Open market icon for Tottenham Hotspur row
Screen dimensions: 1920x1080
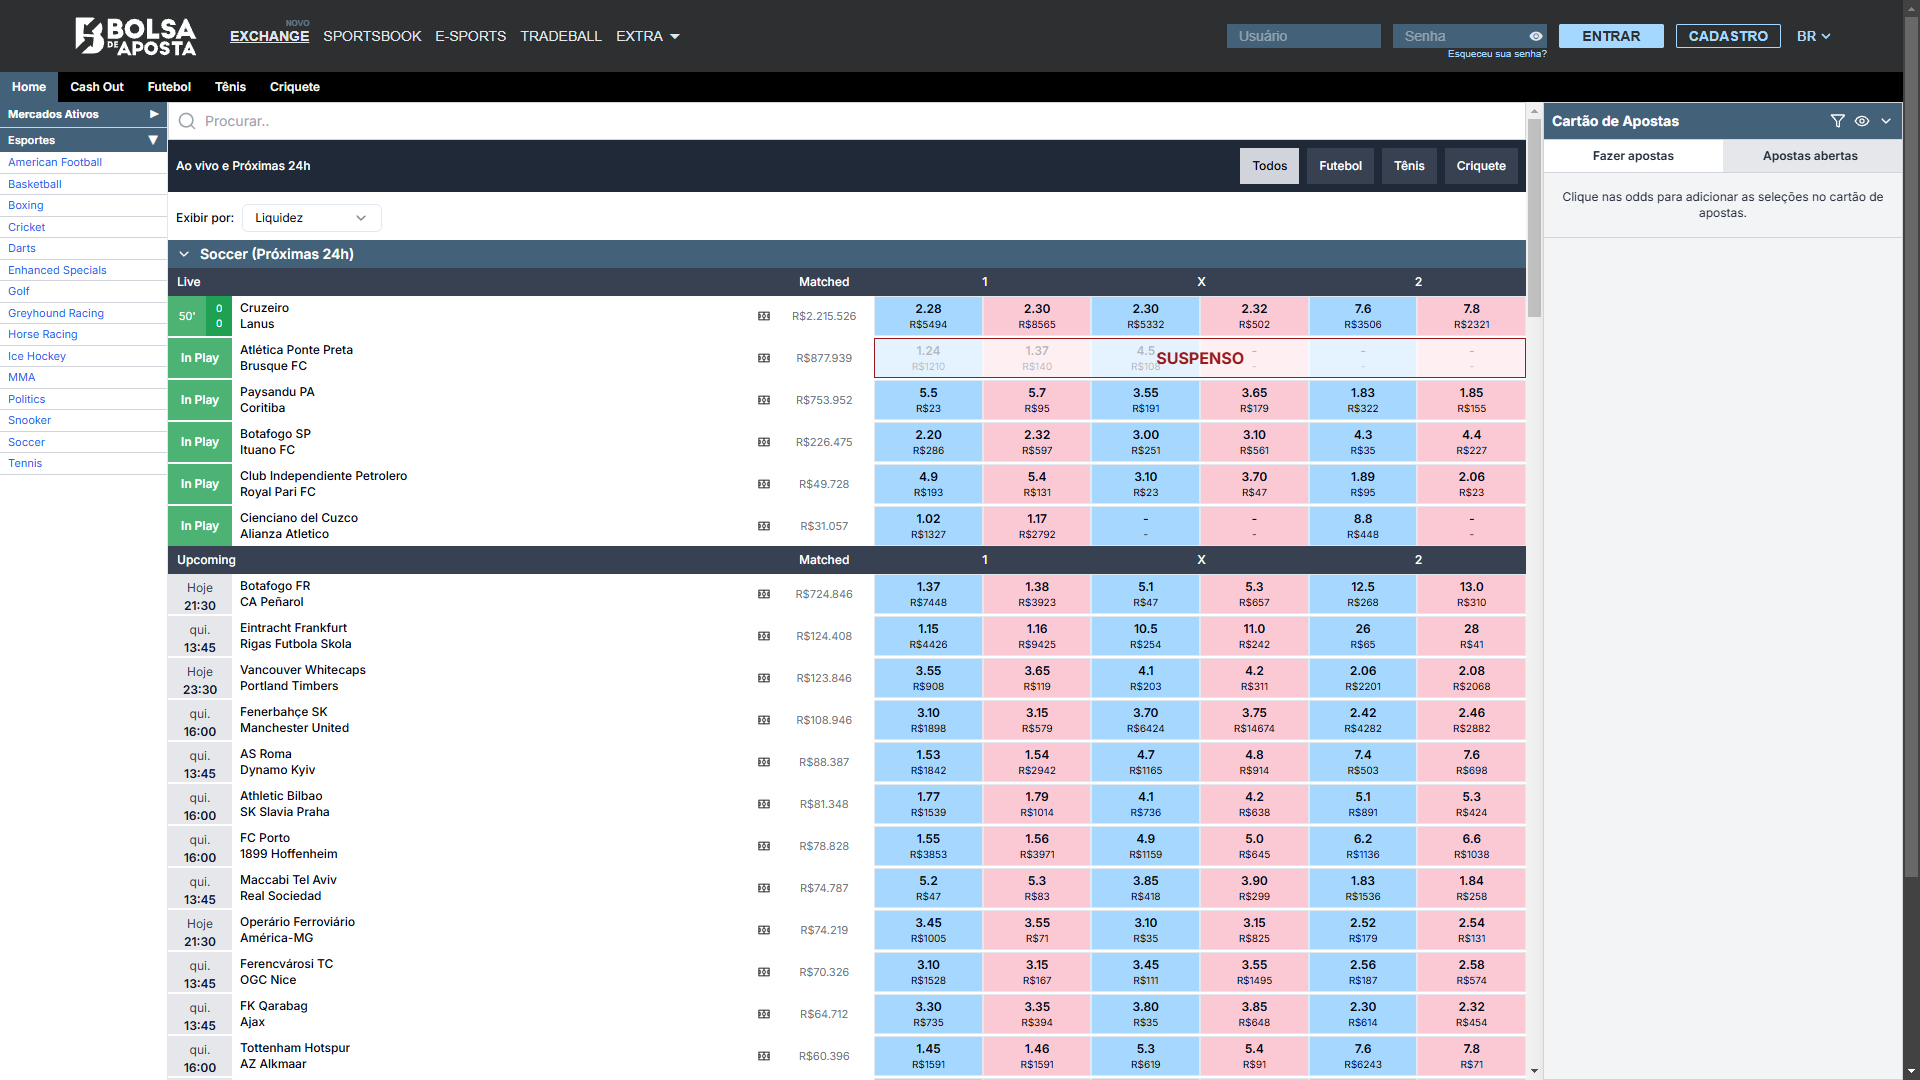[764, 1056]
